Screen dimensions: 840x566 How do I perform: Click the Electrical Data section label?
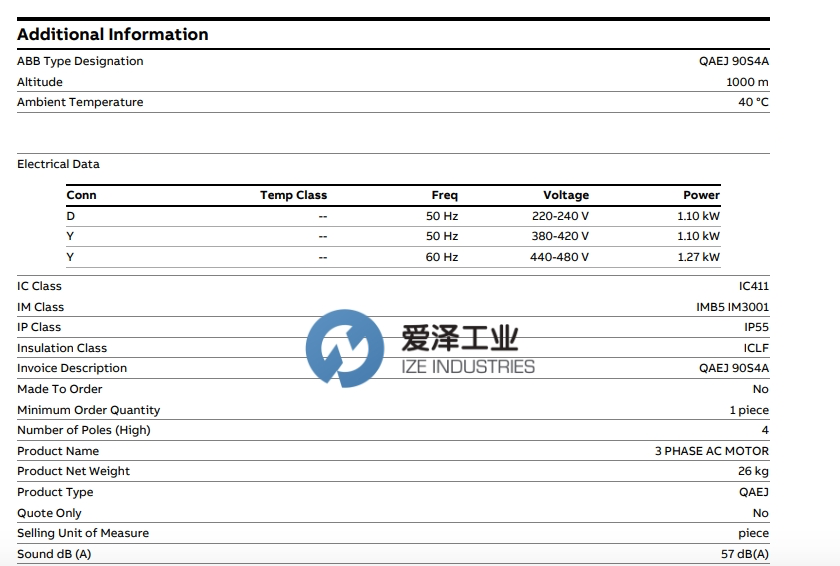[58, 164]
